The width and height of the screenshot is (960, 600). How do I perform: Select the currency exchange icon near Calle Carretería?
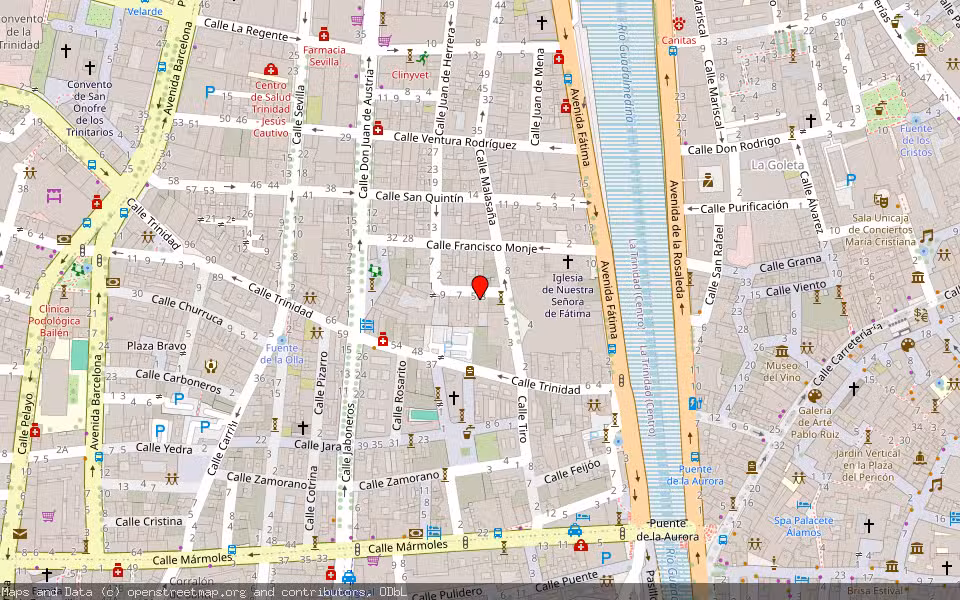(920, 315)
